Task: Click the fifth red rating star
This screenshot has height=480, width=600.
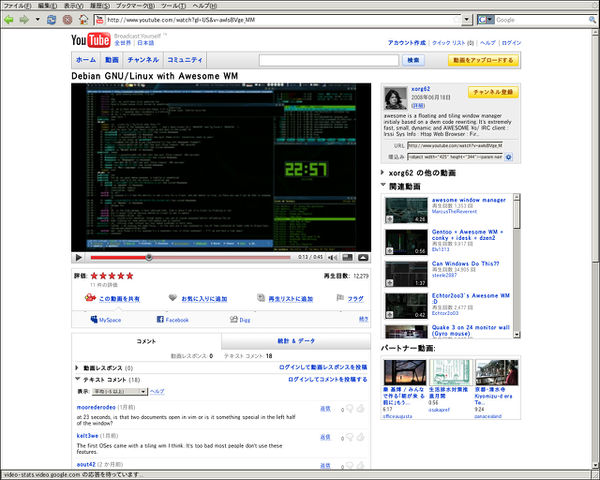Action: tap(130, 276)
